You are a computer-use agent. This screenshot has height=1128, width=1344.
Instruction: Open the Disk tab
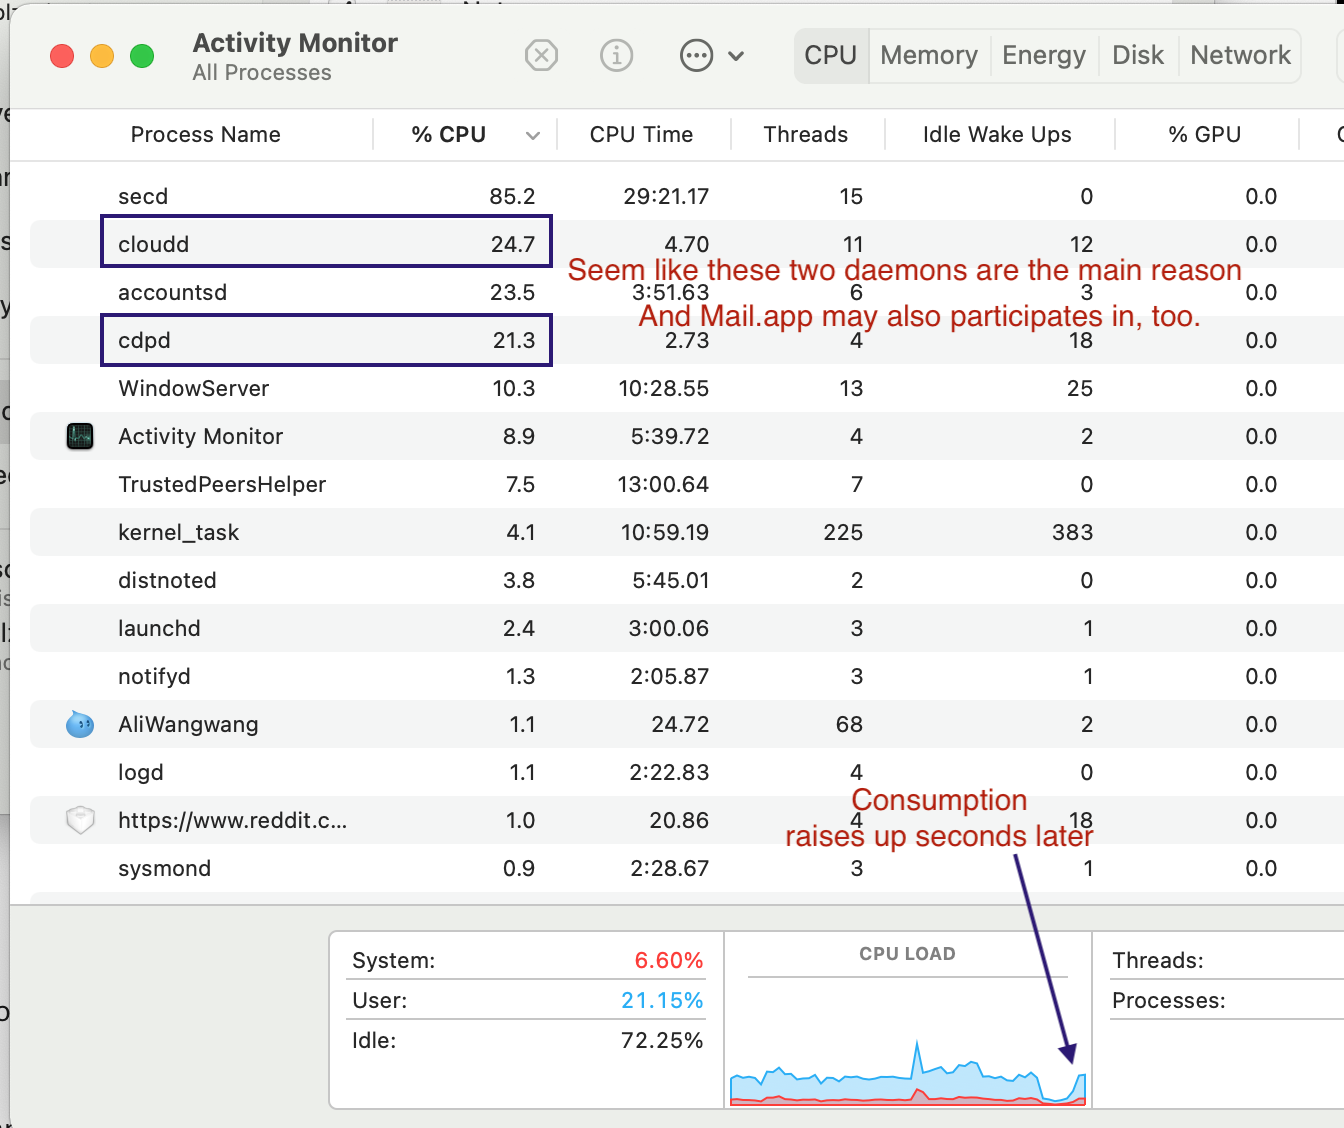[x=1138, y=55]
